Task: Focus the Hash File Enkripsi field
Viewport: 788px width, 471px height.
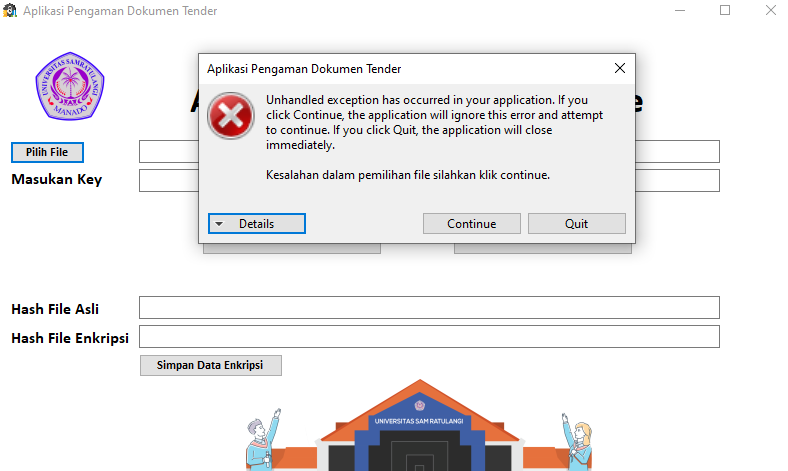Action: click(x=429, y=337)
